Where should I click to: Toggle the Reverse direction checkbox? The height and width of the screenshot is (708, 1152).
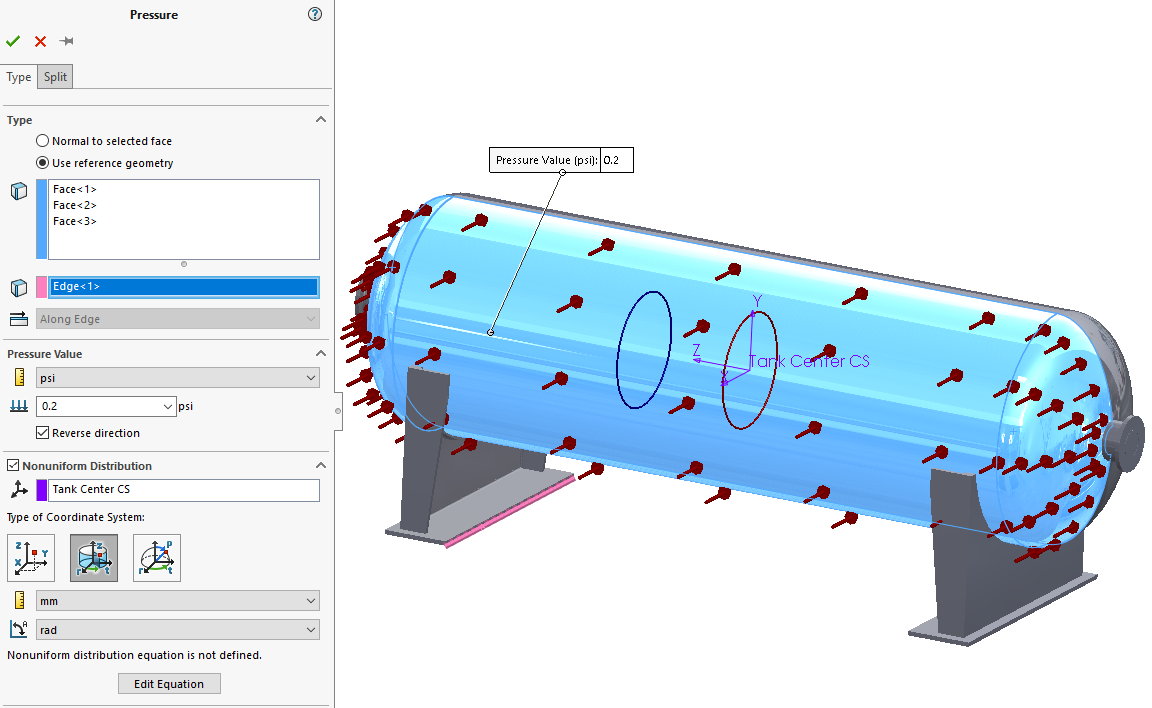point(43,433)
